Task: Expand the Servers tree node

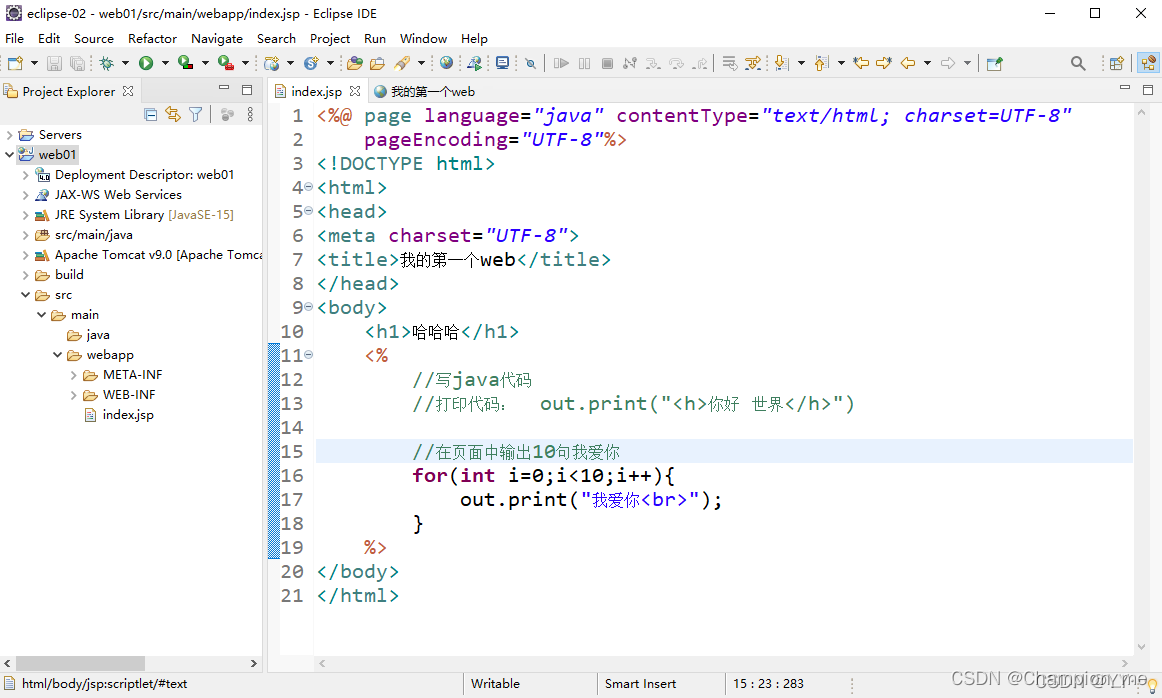Action: pyautogui.click(x=9, y=135)
